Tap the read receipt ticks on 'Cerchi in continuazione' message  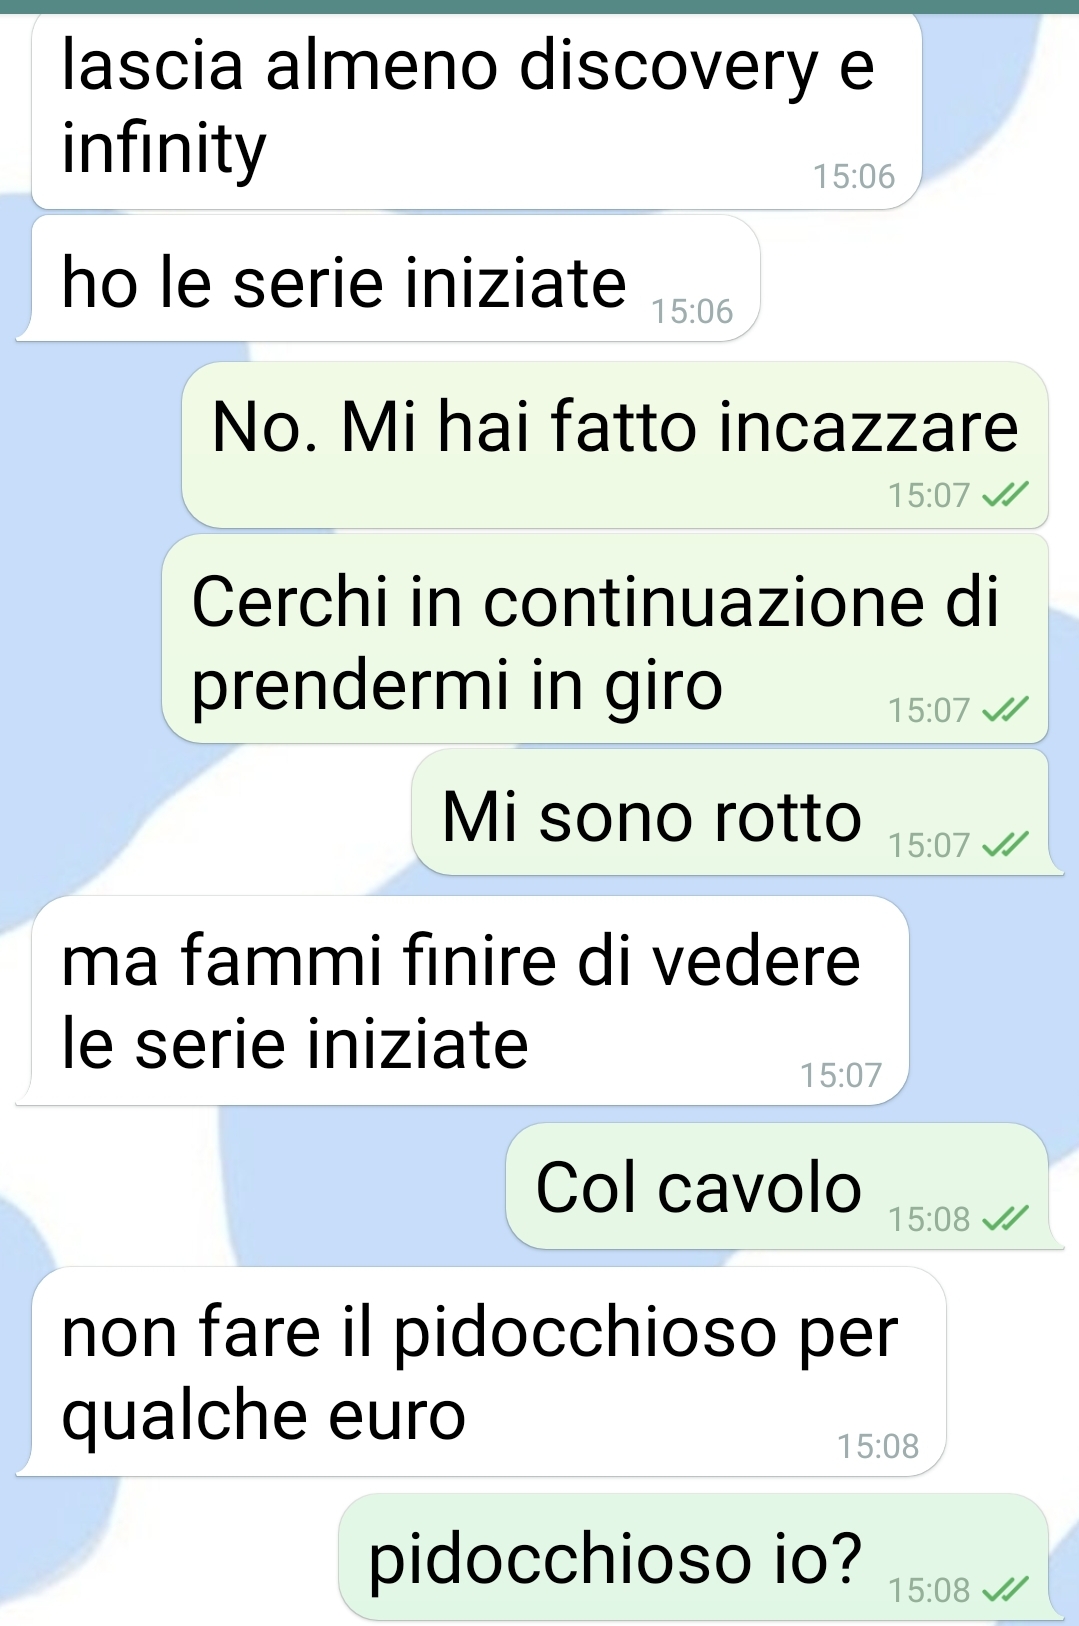[x=1005, y=710]
